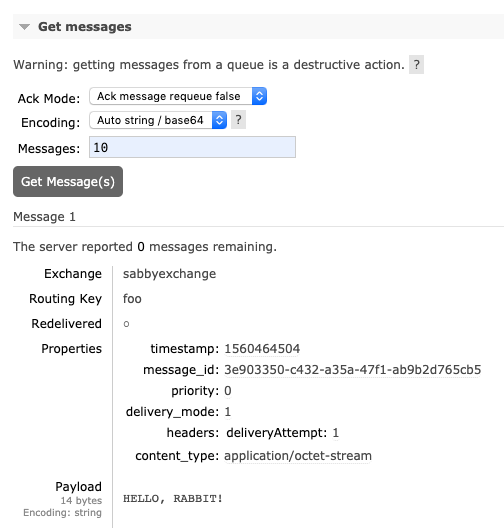Click the 0 messages remaining server report
Image resolution: width=504 pixels, height=529 pixels.
pos(145,247)
